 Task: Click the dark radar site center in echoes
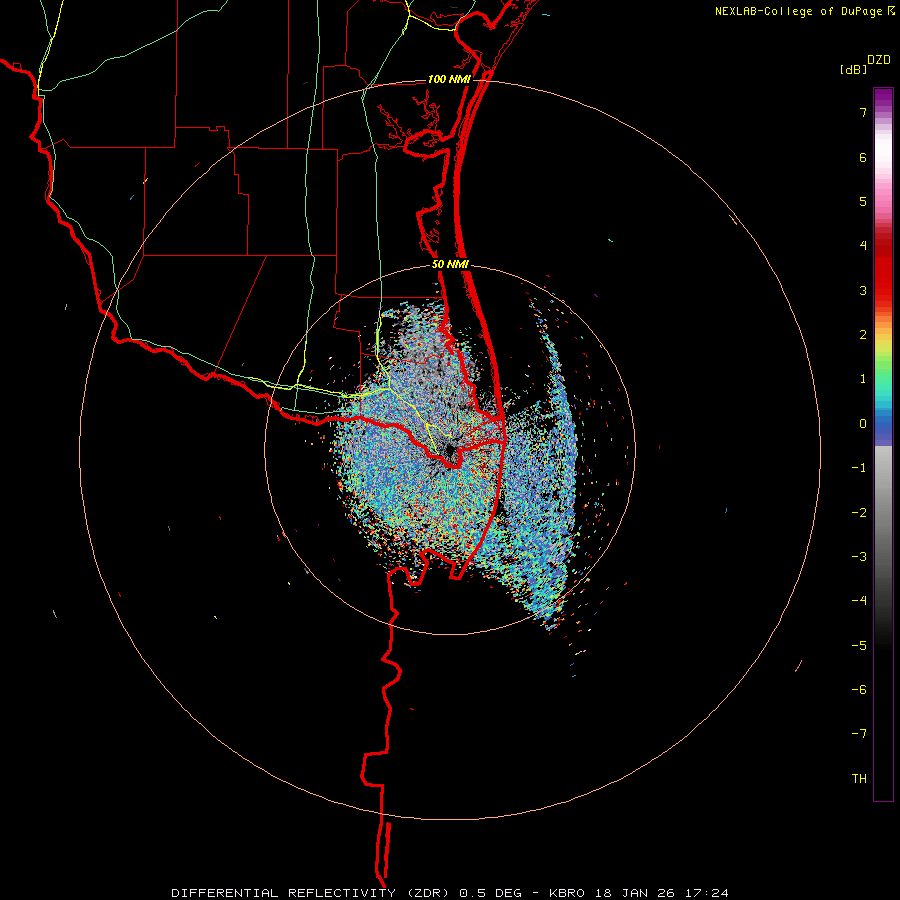click(449, 449)
